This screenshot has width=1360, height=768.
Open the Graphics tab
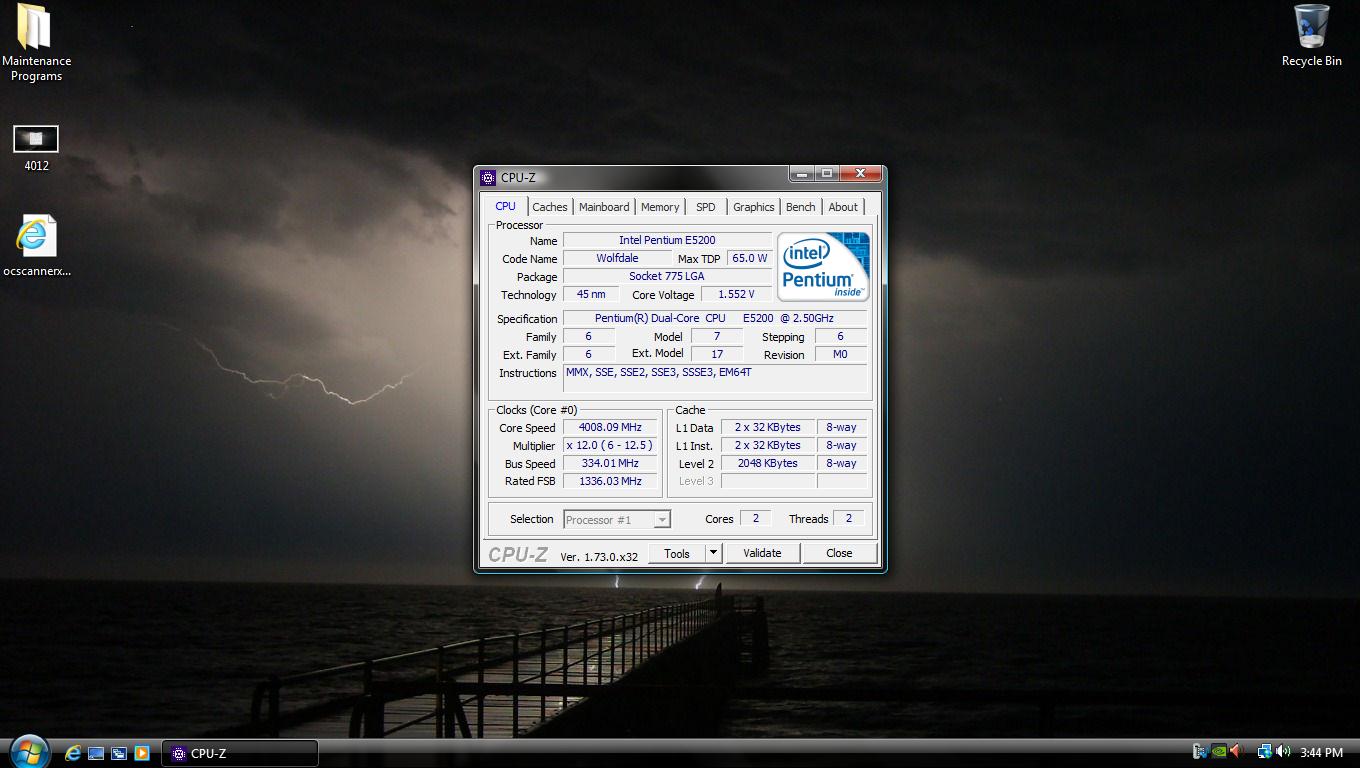pos(754,207)
